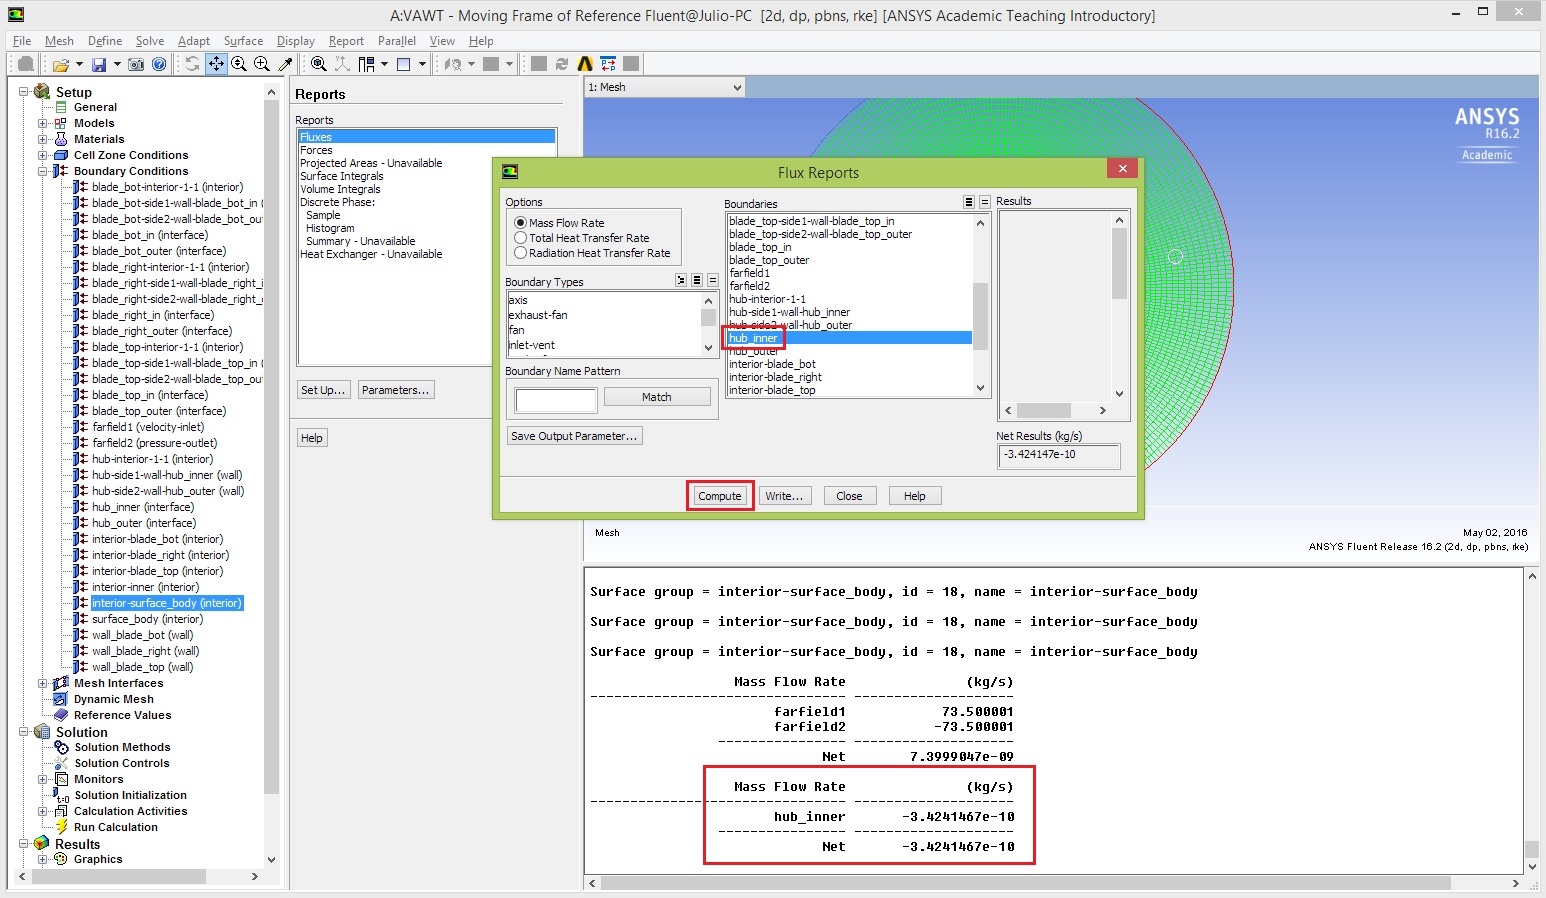
Task: Click the Materials flask icon in tree
Action: tap(61, 139)
